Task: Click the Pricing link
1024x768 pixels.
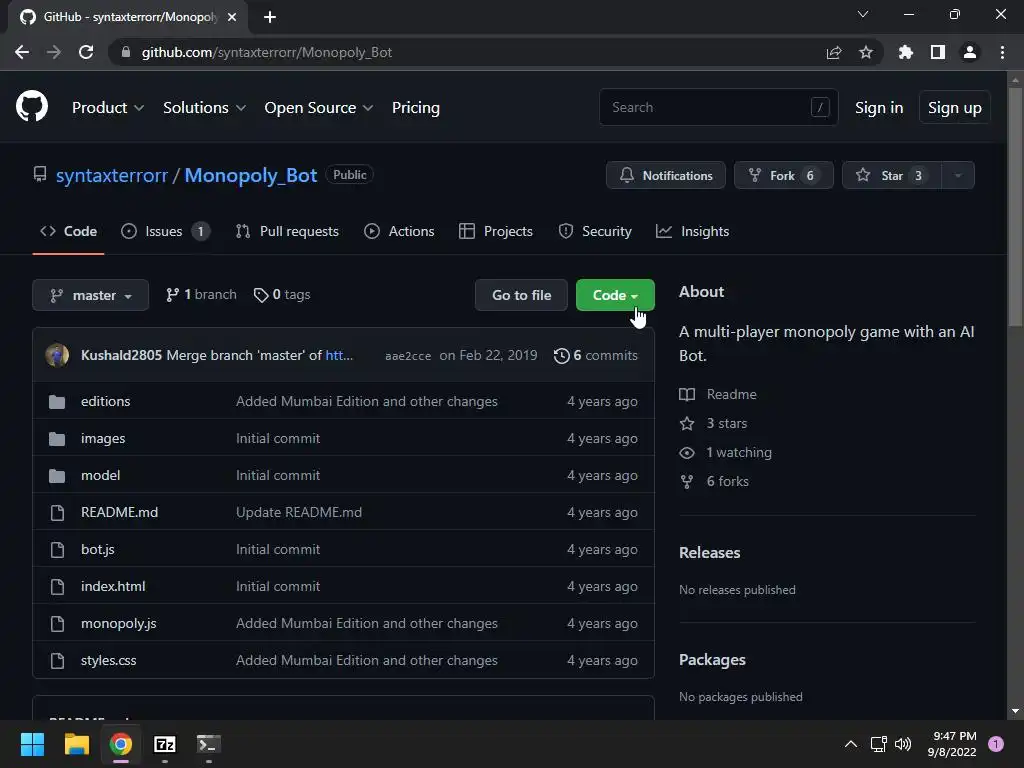Action: coord(416,108)
